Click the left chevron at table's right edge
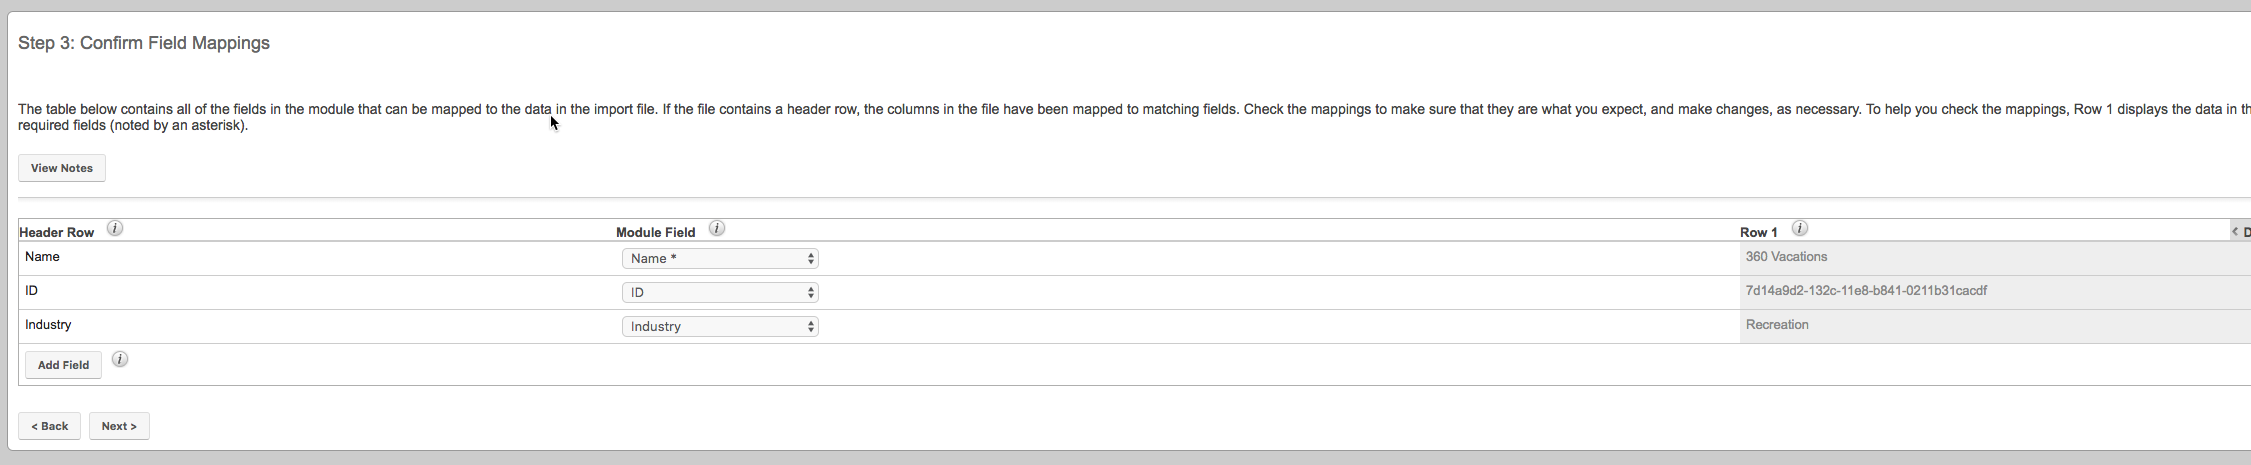This screenshot has width=2251, height=465. (2234, 231)
